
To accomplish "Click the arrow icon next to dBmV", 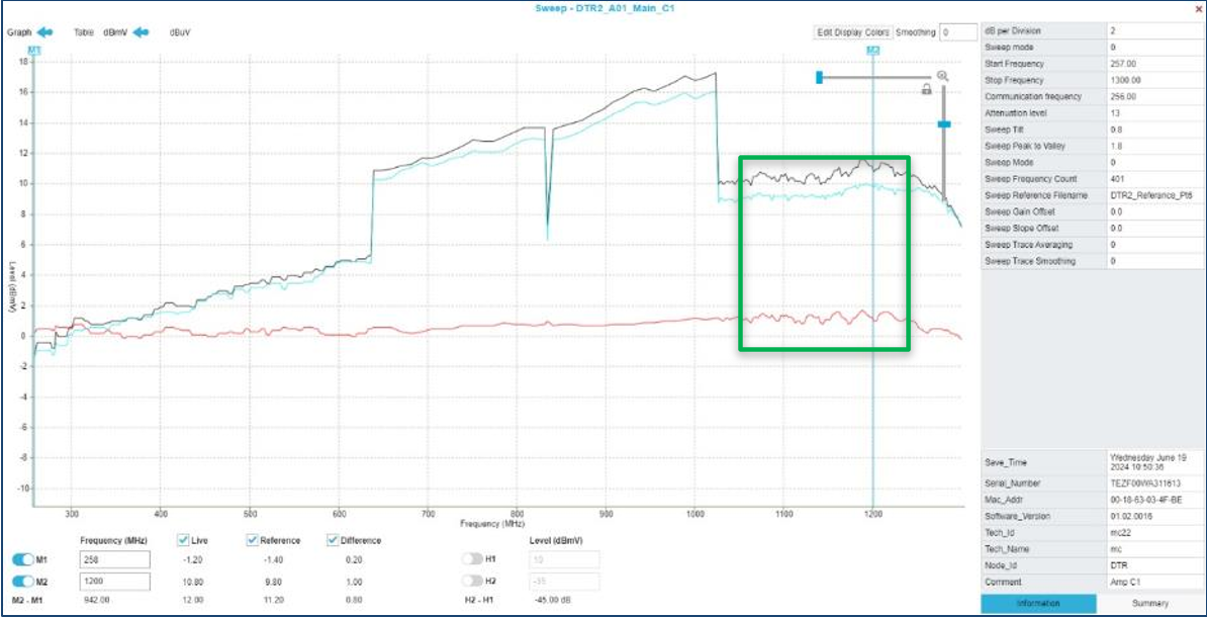I will pyautogui.click(x=141, y=32).
